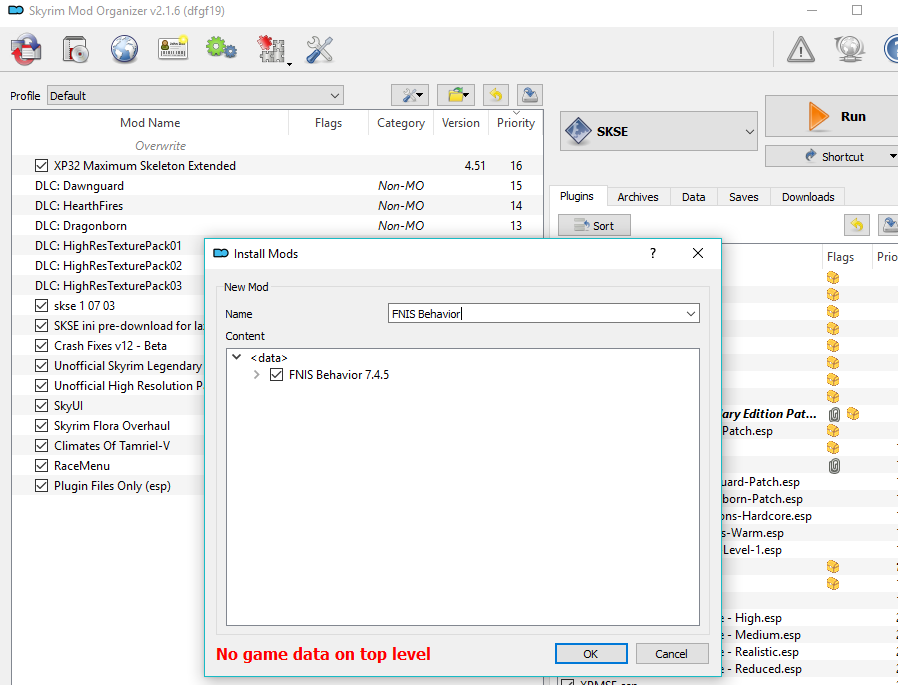Click the paperclip icon in Edition Pat... row
Image resolution: width=898 pixels, height=685 pixels.
point(834,414)
